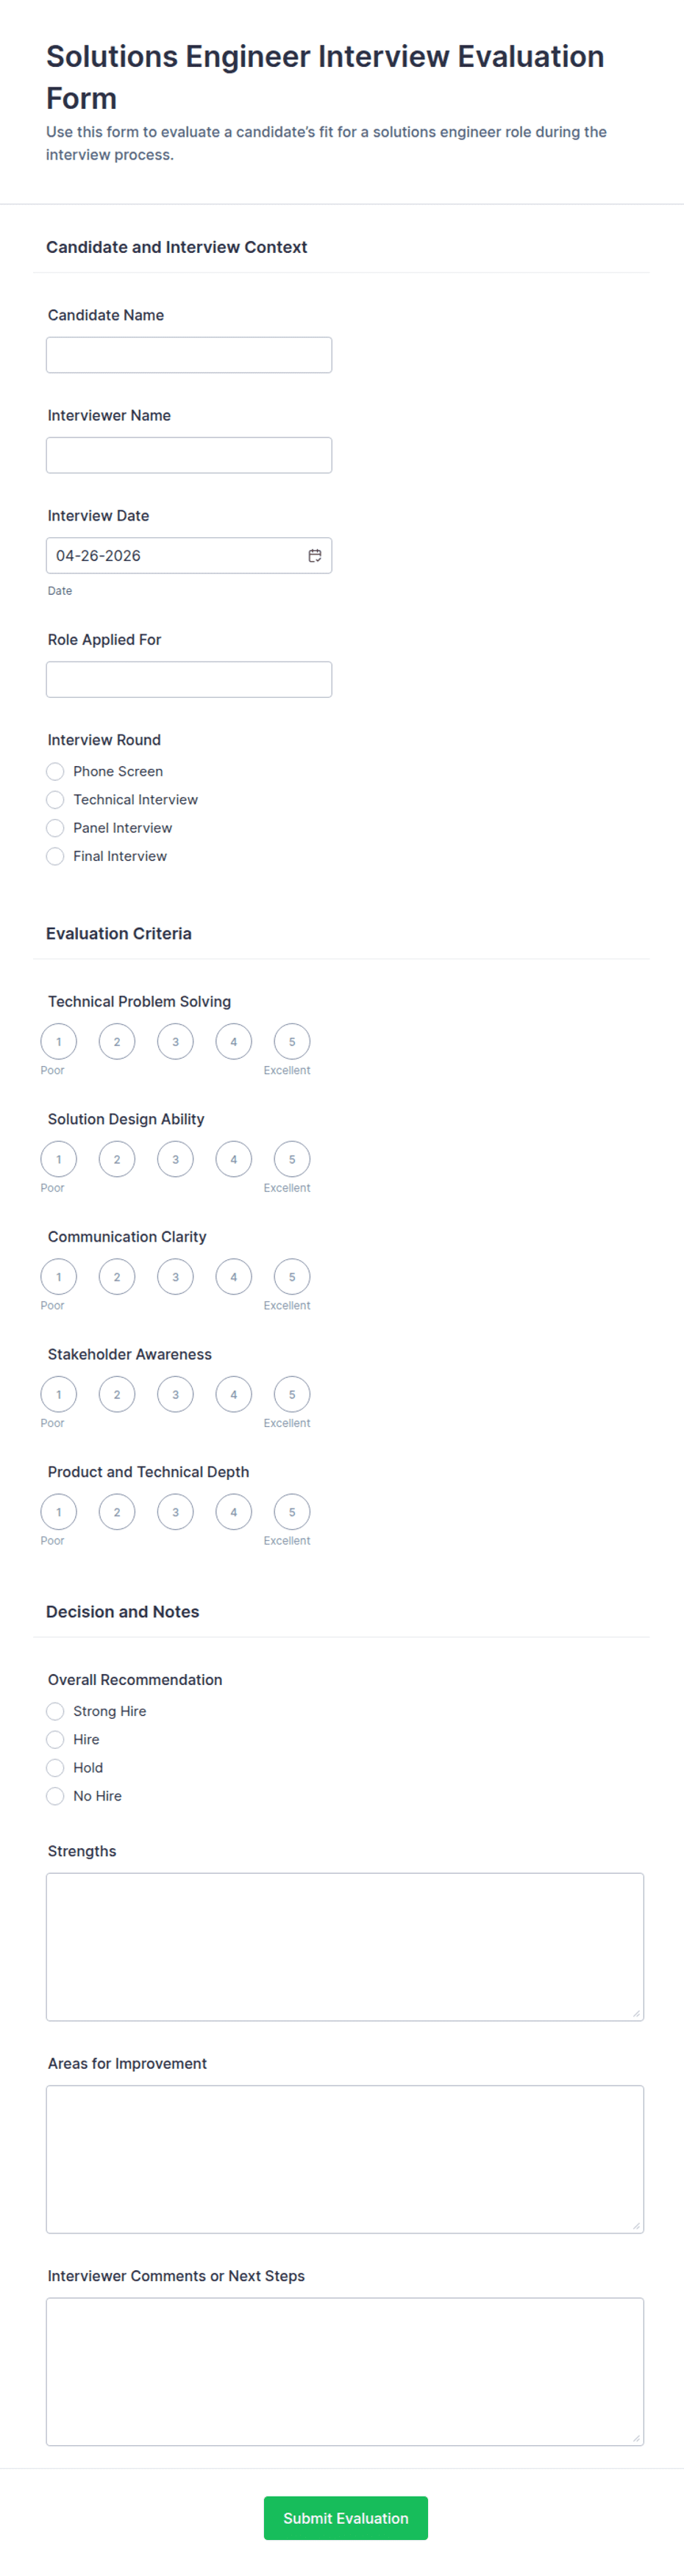Click the Submit Evaluation button
Viewport: 684px width, 2576px height.
click(345, 2517)
